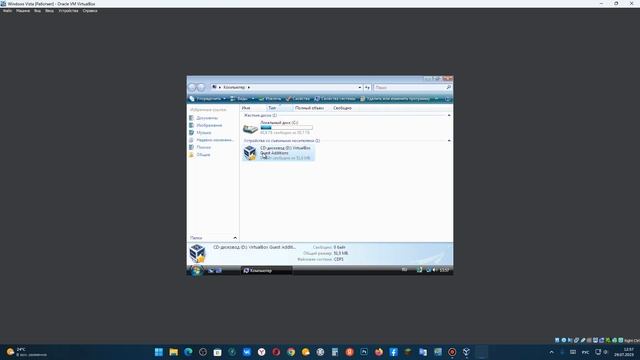
Task: Open Общие in favorite links
Action: point(200,155)
